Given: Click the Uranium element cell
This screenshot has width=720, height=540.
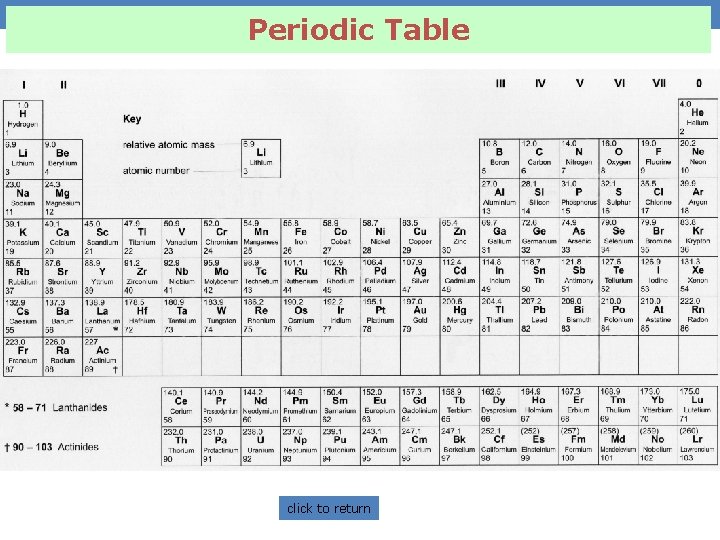Looking at the screenshot, I should point(261,446).
